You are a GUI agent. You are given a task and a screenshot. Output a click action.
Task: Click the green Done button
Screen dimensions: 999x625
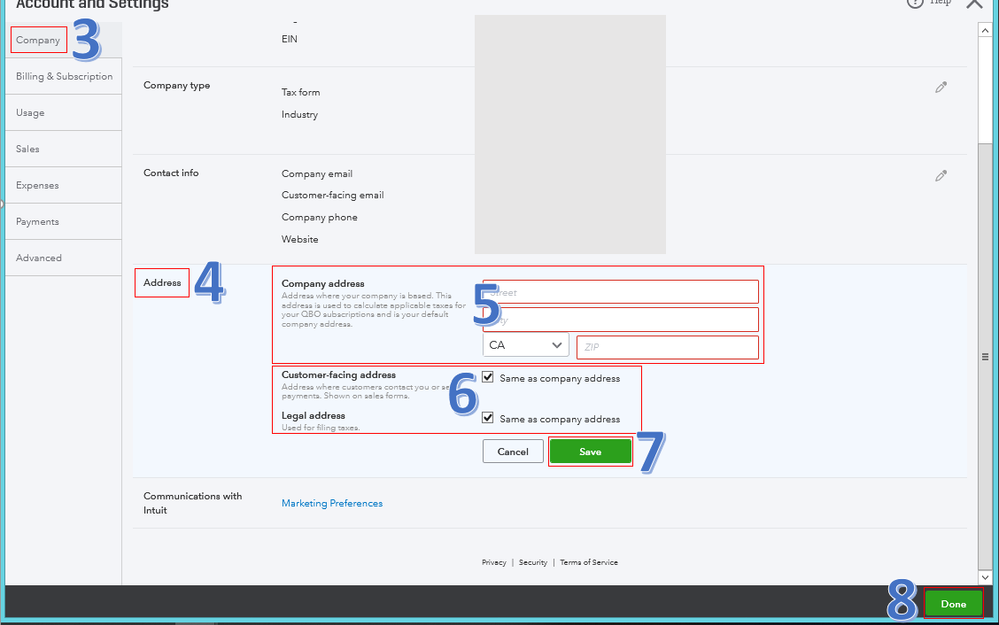pos(954,604)
